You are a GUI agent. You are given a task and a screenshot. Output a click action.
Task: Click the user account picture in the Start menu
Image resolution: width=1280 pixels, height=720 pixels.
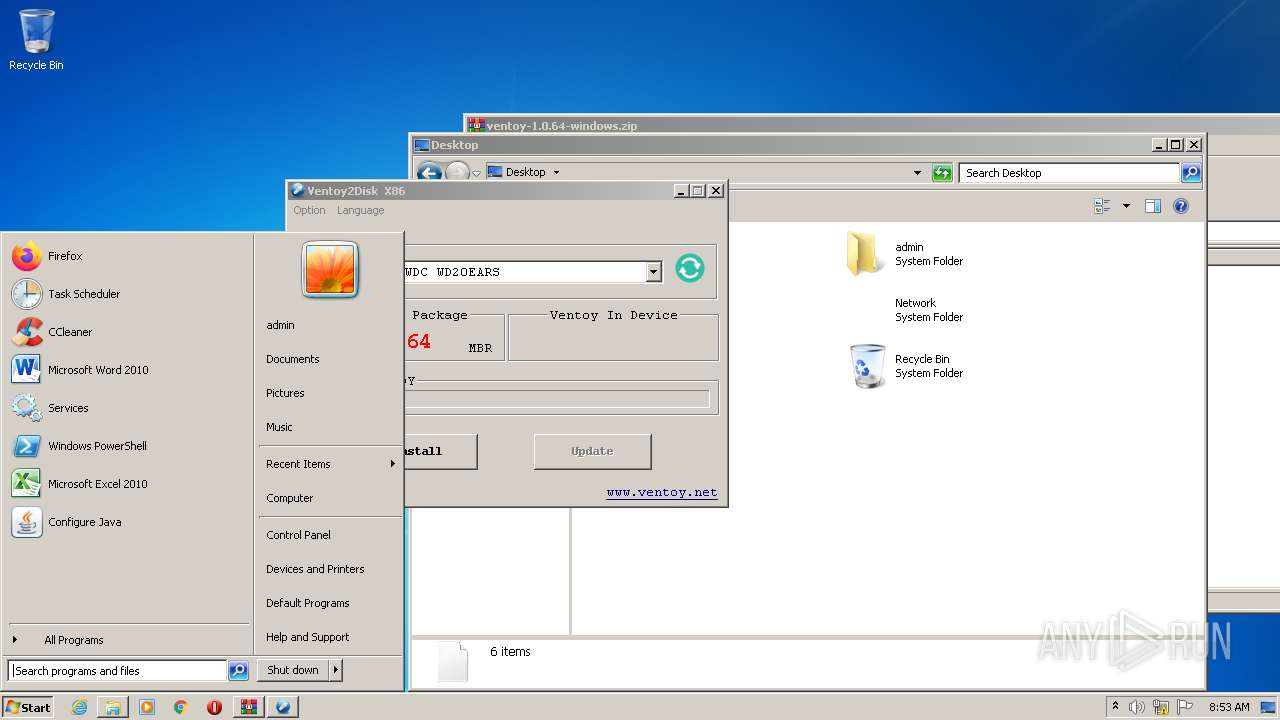pos(330,270)
